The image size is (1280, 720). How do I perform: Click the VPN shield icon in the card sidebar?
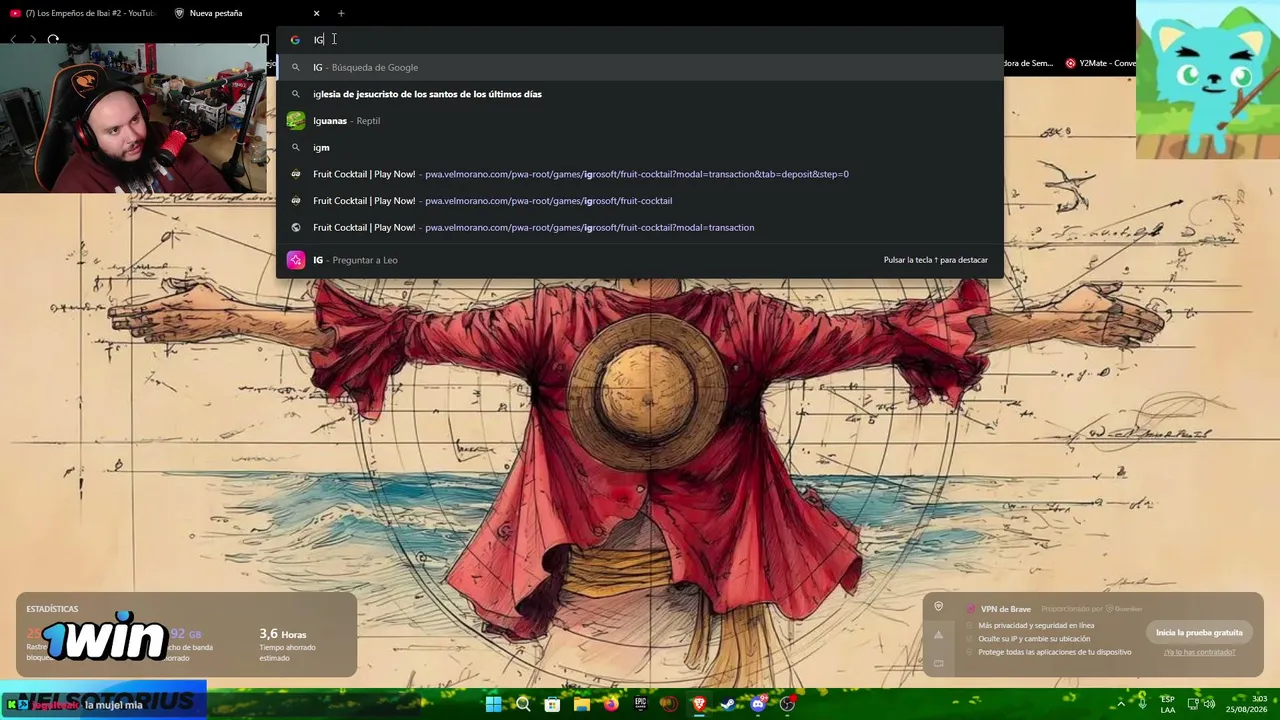pos(938,606)
